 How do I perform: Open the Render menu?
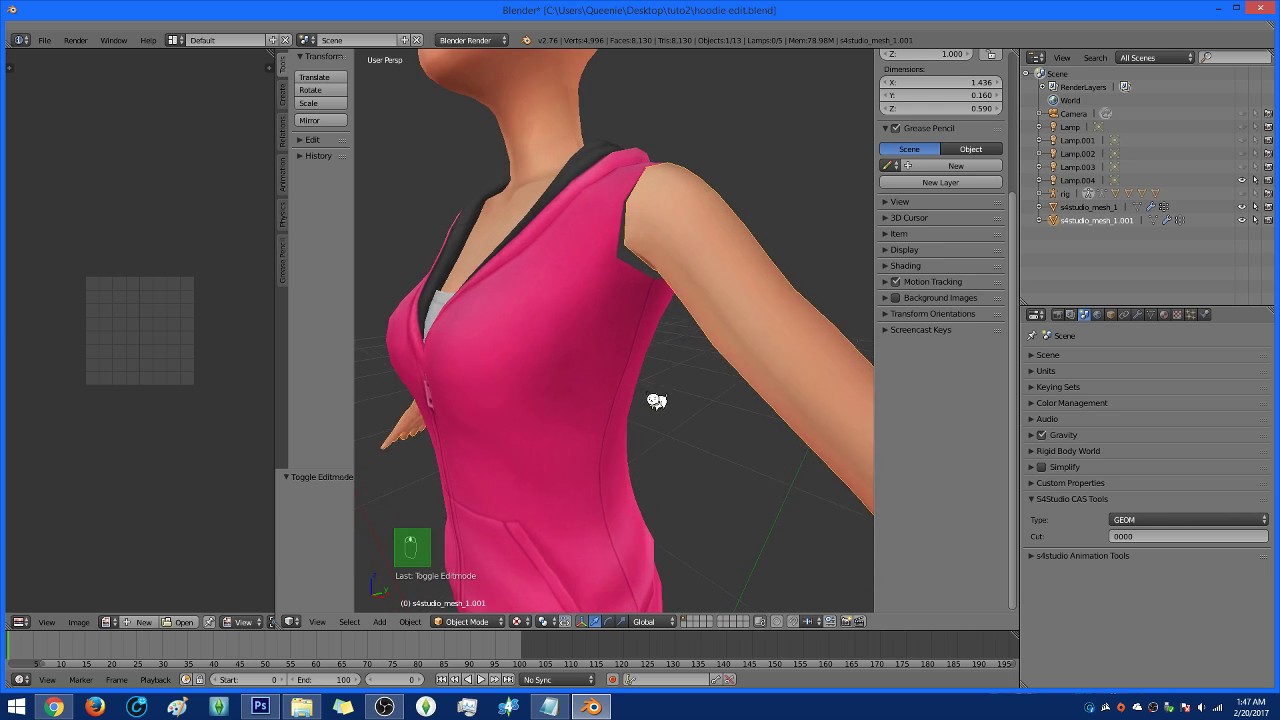click(76, 40)
